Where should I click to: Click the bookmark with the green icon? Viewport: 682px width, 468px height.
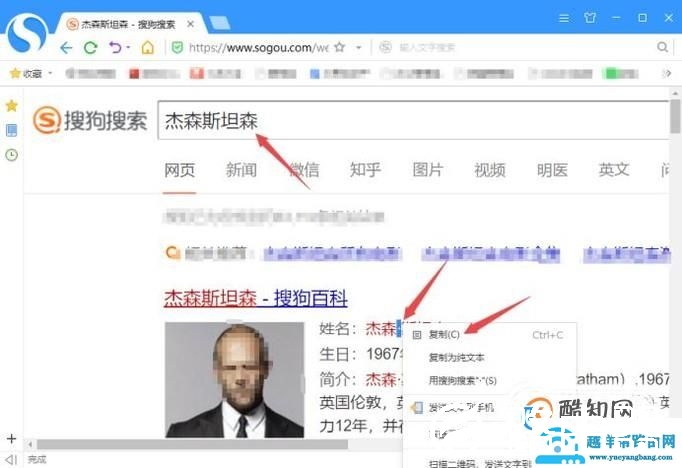[x=621, y=74]
